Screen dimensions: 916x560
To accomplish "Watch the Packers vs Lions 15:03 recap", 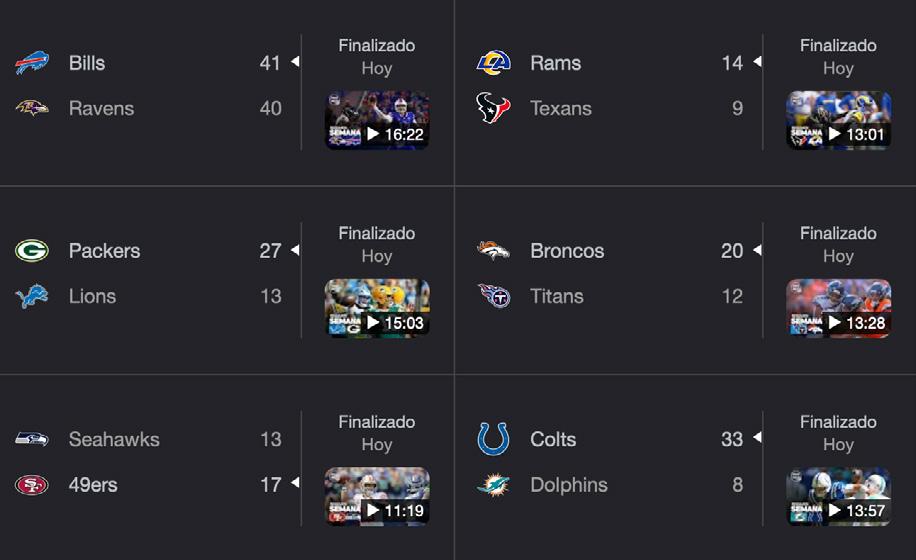I will tap(377, 309).
